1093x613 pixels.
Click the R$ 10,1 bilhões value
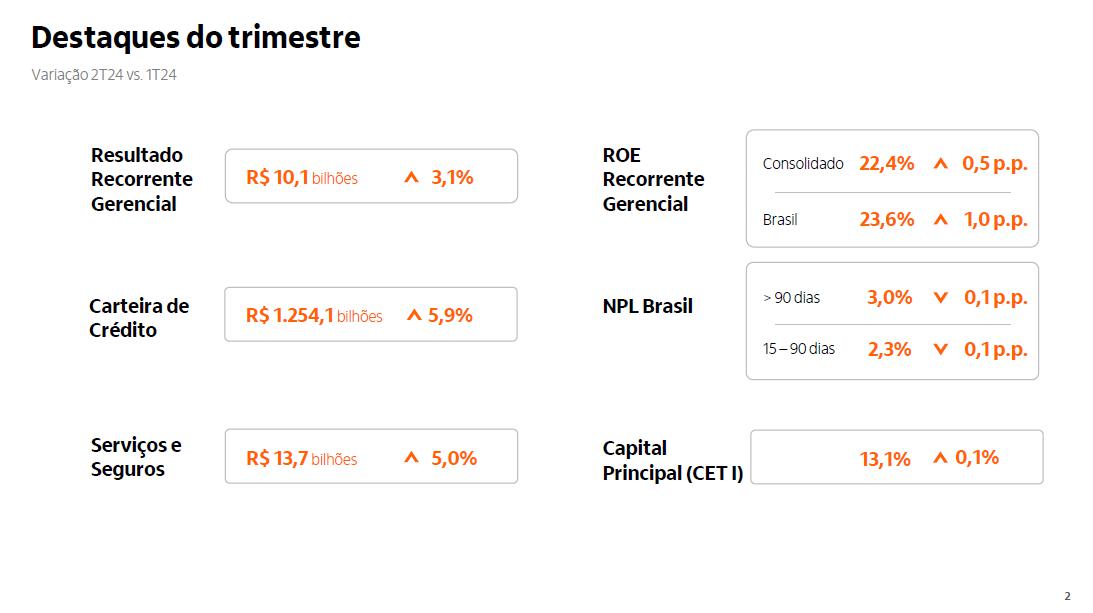tap(302, 178)
